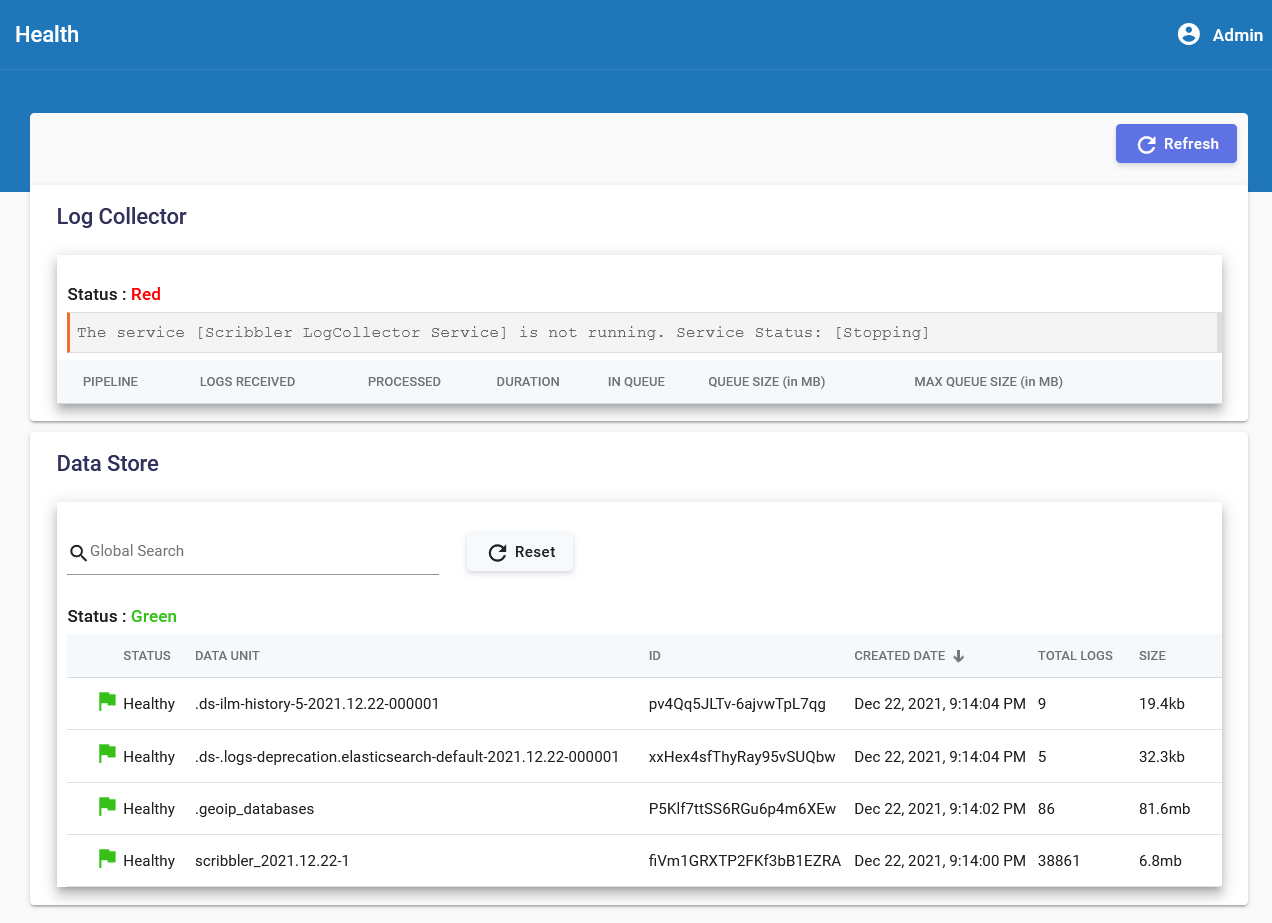The width and height of the screenshot is (1272, 923).
Task: Click the green flag for .geoip_databases row
Action: [x=107, y=806]
